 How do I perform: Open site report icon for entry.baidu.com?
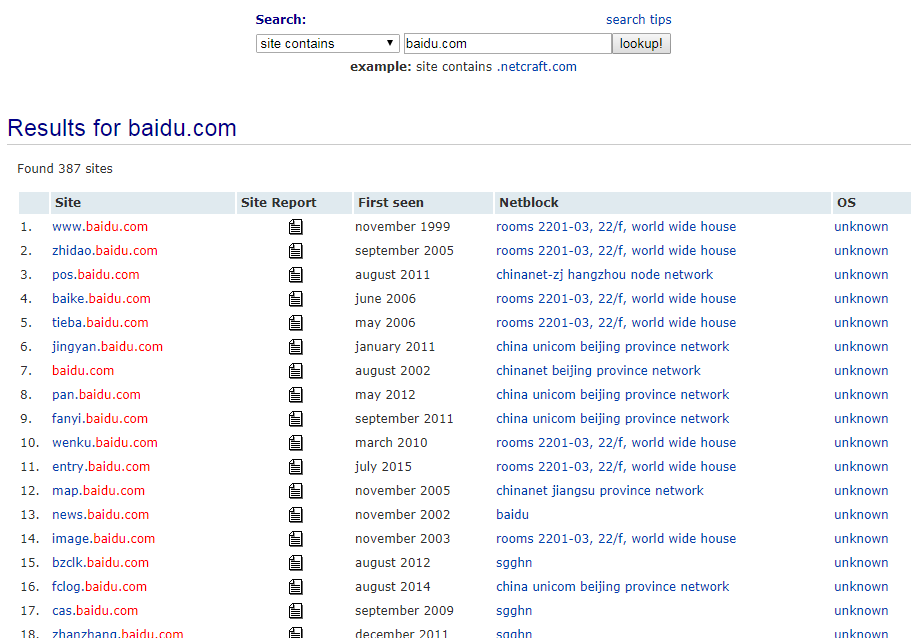click(296, 467)
